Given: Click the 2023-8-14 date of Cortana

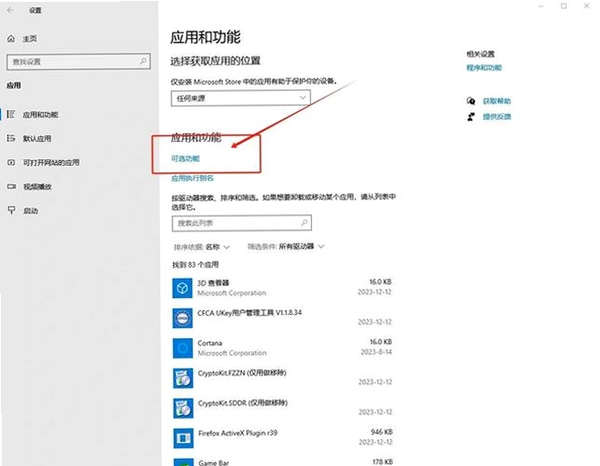Looking at the screenshot, I should (x=376, y=352).
